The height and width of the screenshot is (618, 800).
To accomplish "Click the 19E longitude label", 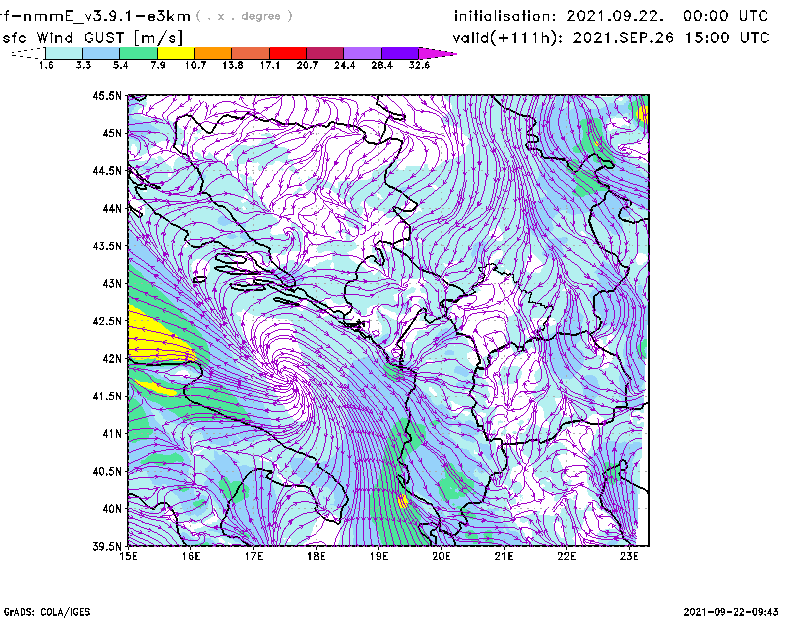I will click(379, 556).
